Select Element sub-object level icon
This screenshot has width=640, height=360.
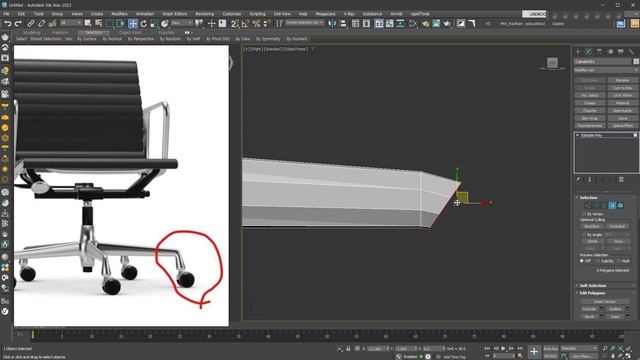pyautogui.click(x=620, y=205)
